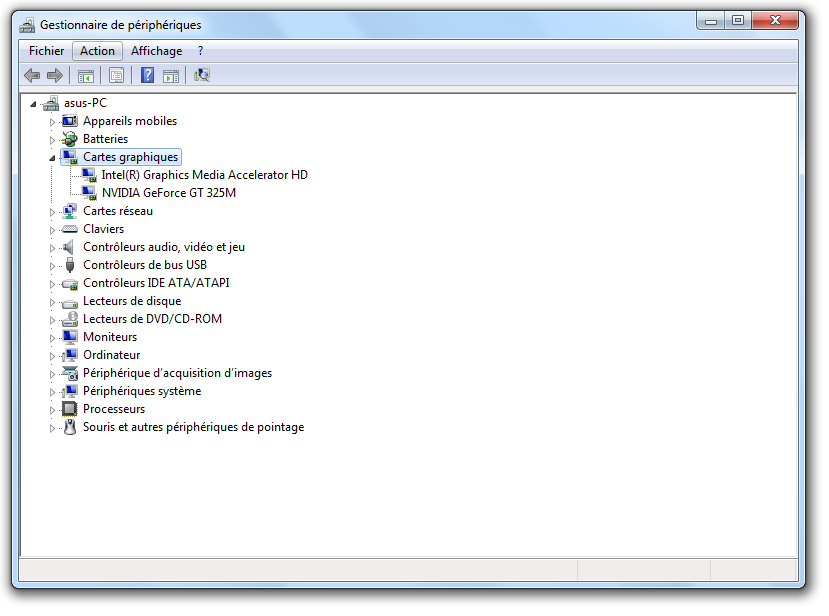
Task: Expand Périphérique d'acquisition d'images node
Action: click(x=52, y=374)
